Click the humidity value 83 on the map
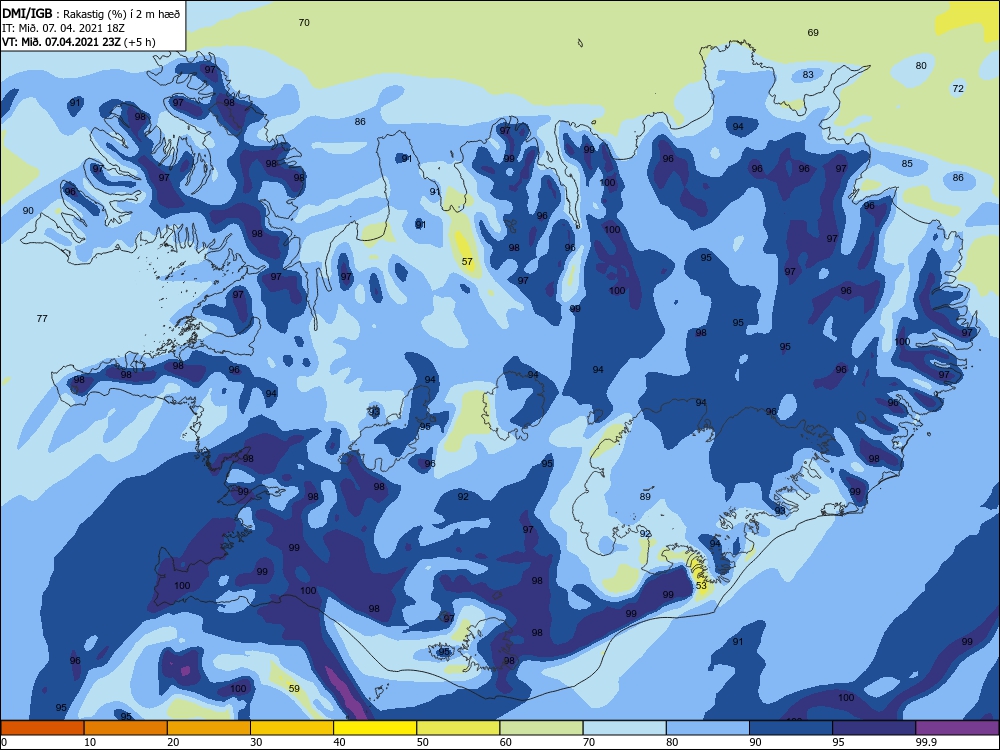The height and width of the screenshot is (750, 1000). 808,75
